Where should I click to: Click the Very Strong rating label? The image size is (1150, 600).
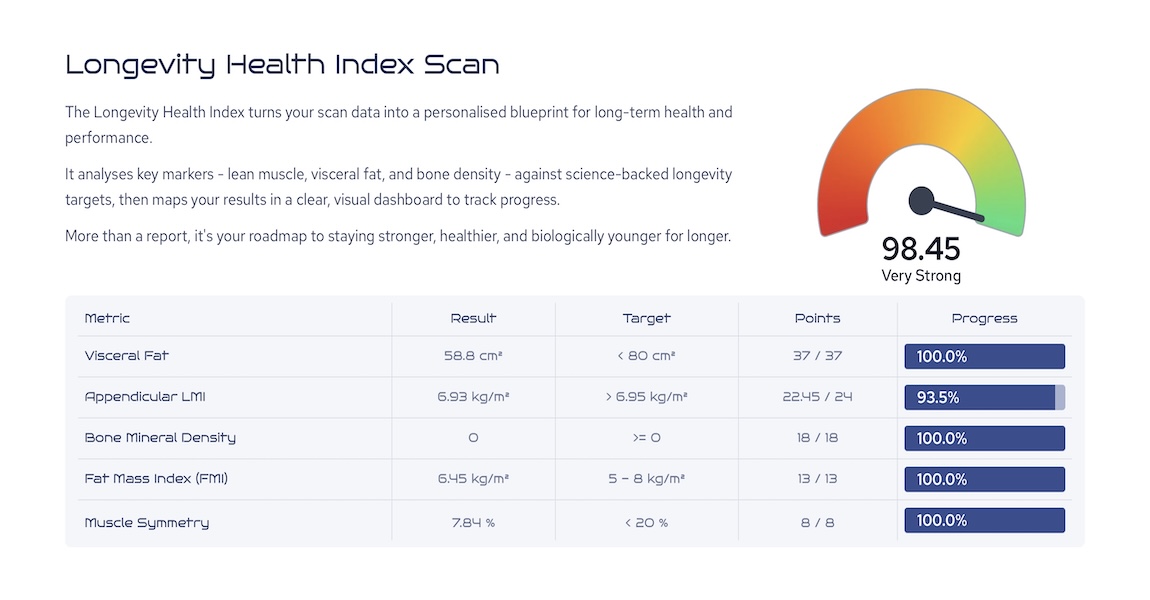point(921,276)
